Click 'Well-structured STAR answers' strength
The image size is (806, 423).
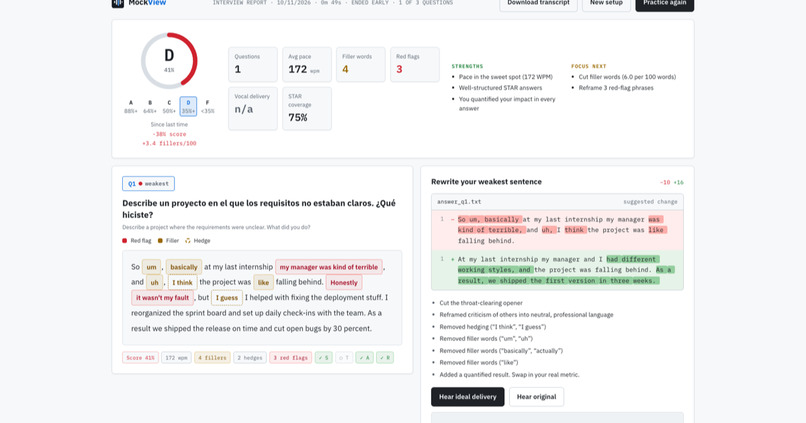[x=500, y=88]
